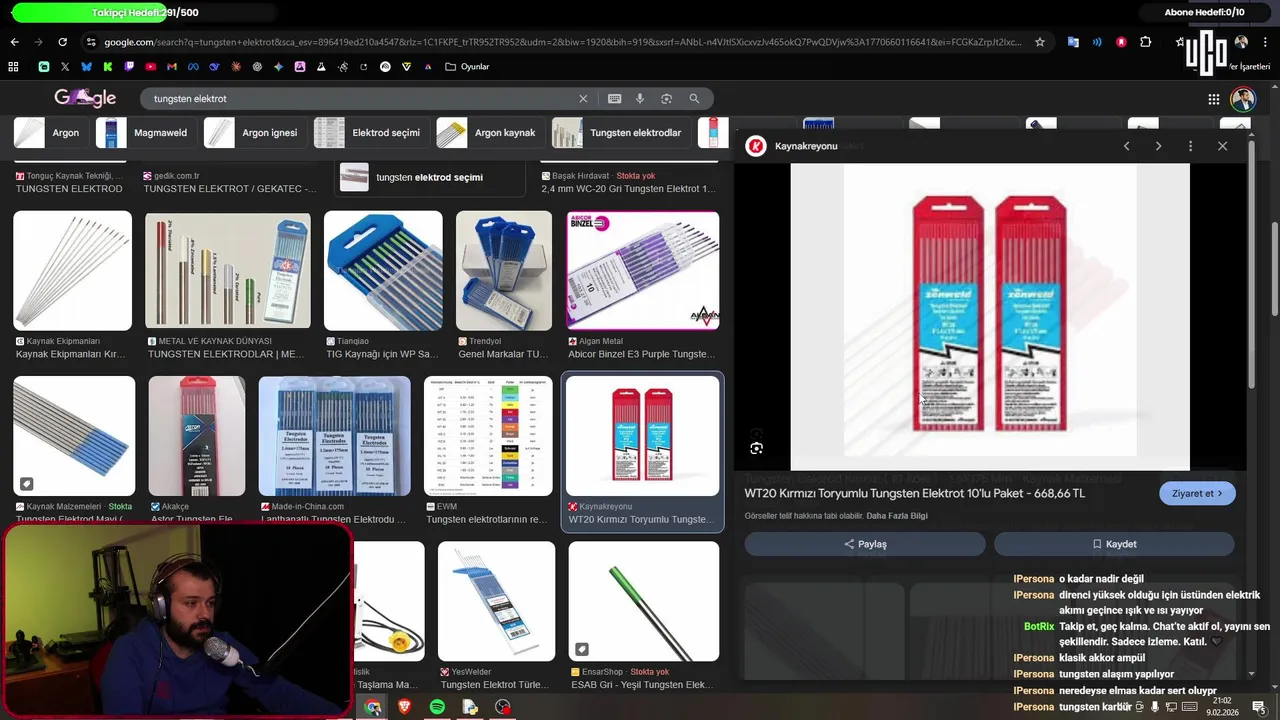The height and width of the screenshot is (720, 1280).
Task: Select the Argon iğnesi filter chip
Action: [x=254, y=132]
